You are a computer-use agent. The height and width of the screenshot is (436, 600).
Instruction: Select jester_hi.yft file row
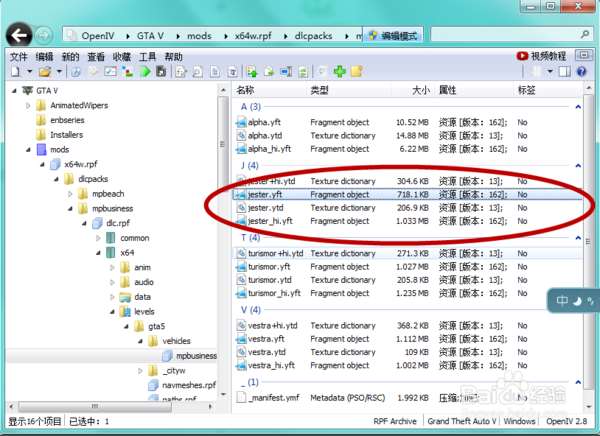(x=408, y=221)
